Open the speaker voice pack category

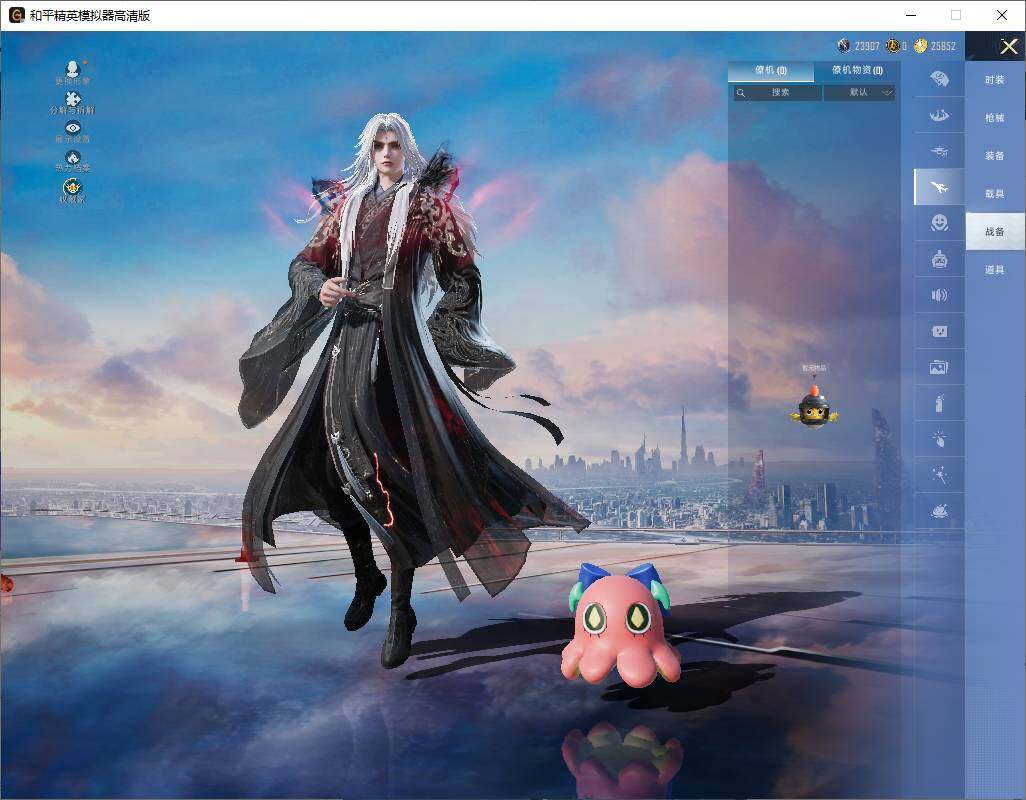pyautogui.click(x=939, y=296)
